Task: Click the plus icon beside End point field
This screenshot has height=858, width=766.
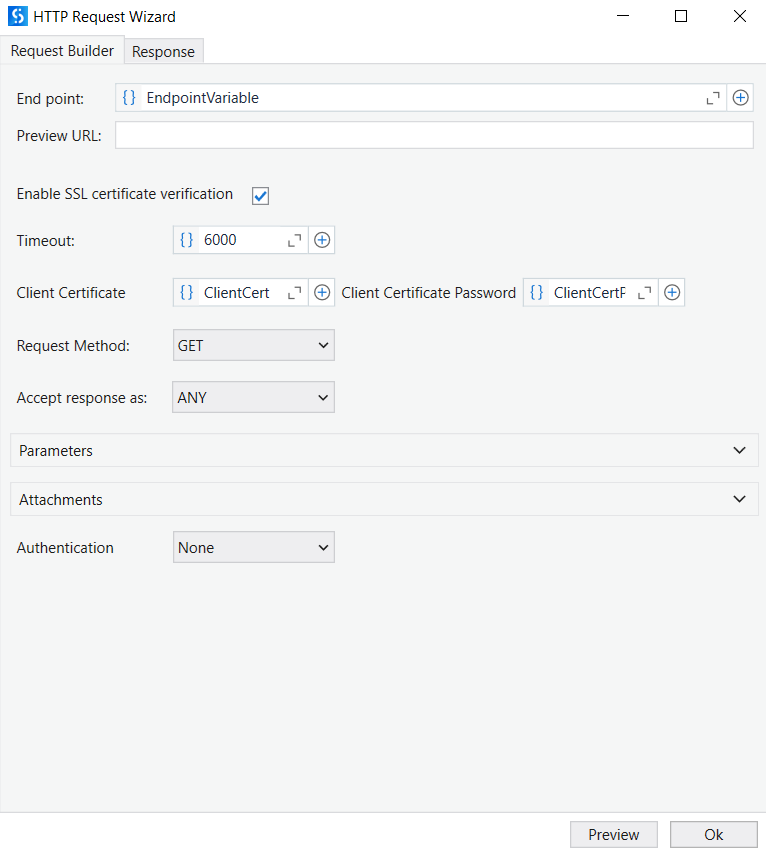Action: 740,98
